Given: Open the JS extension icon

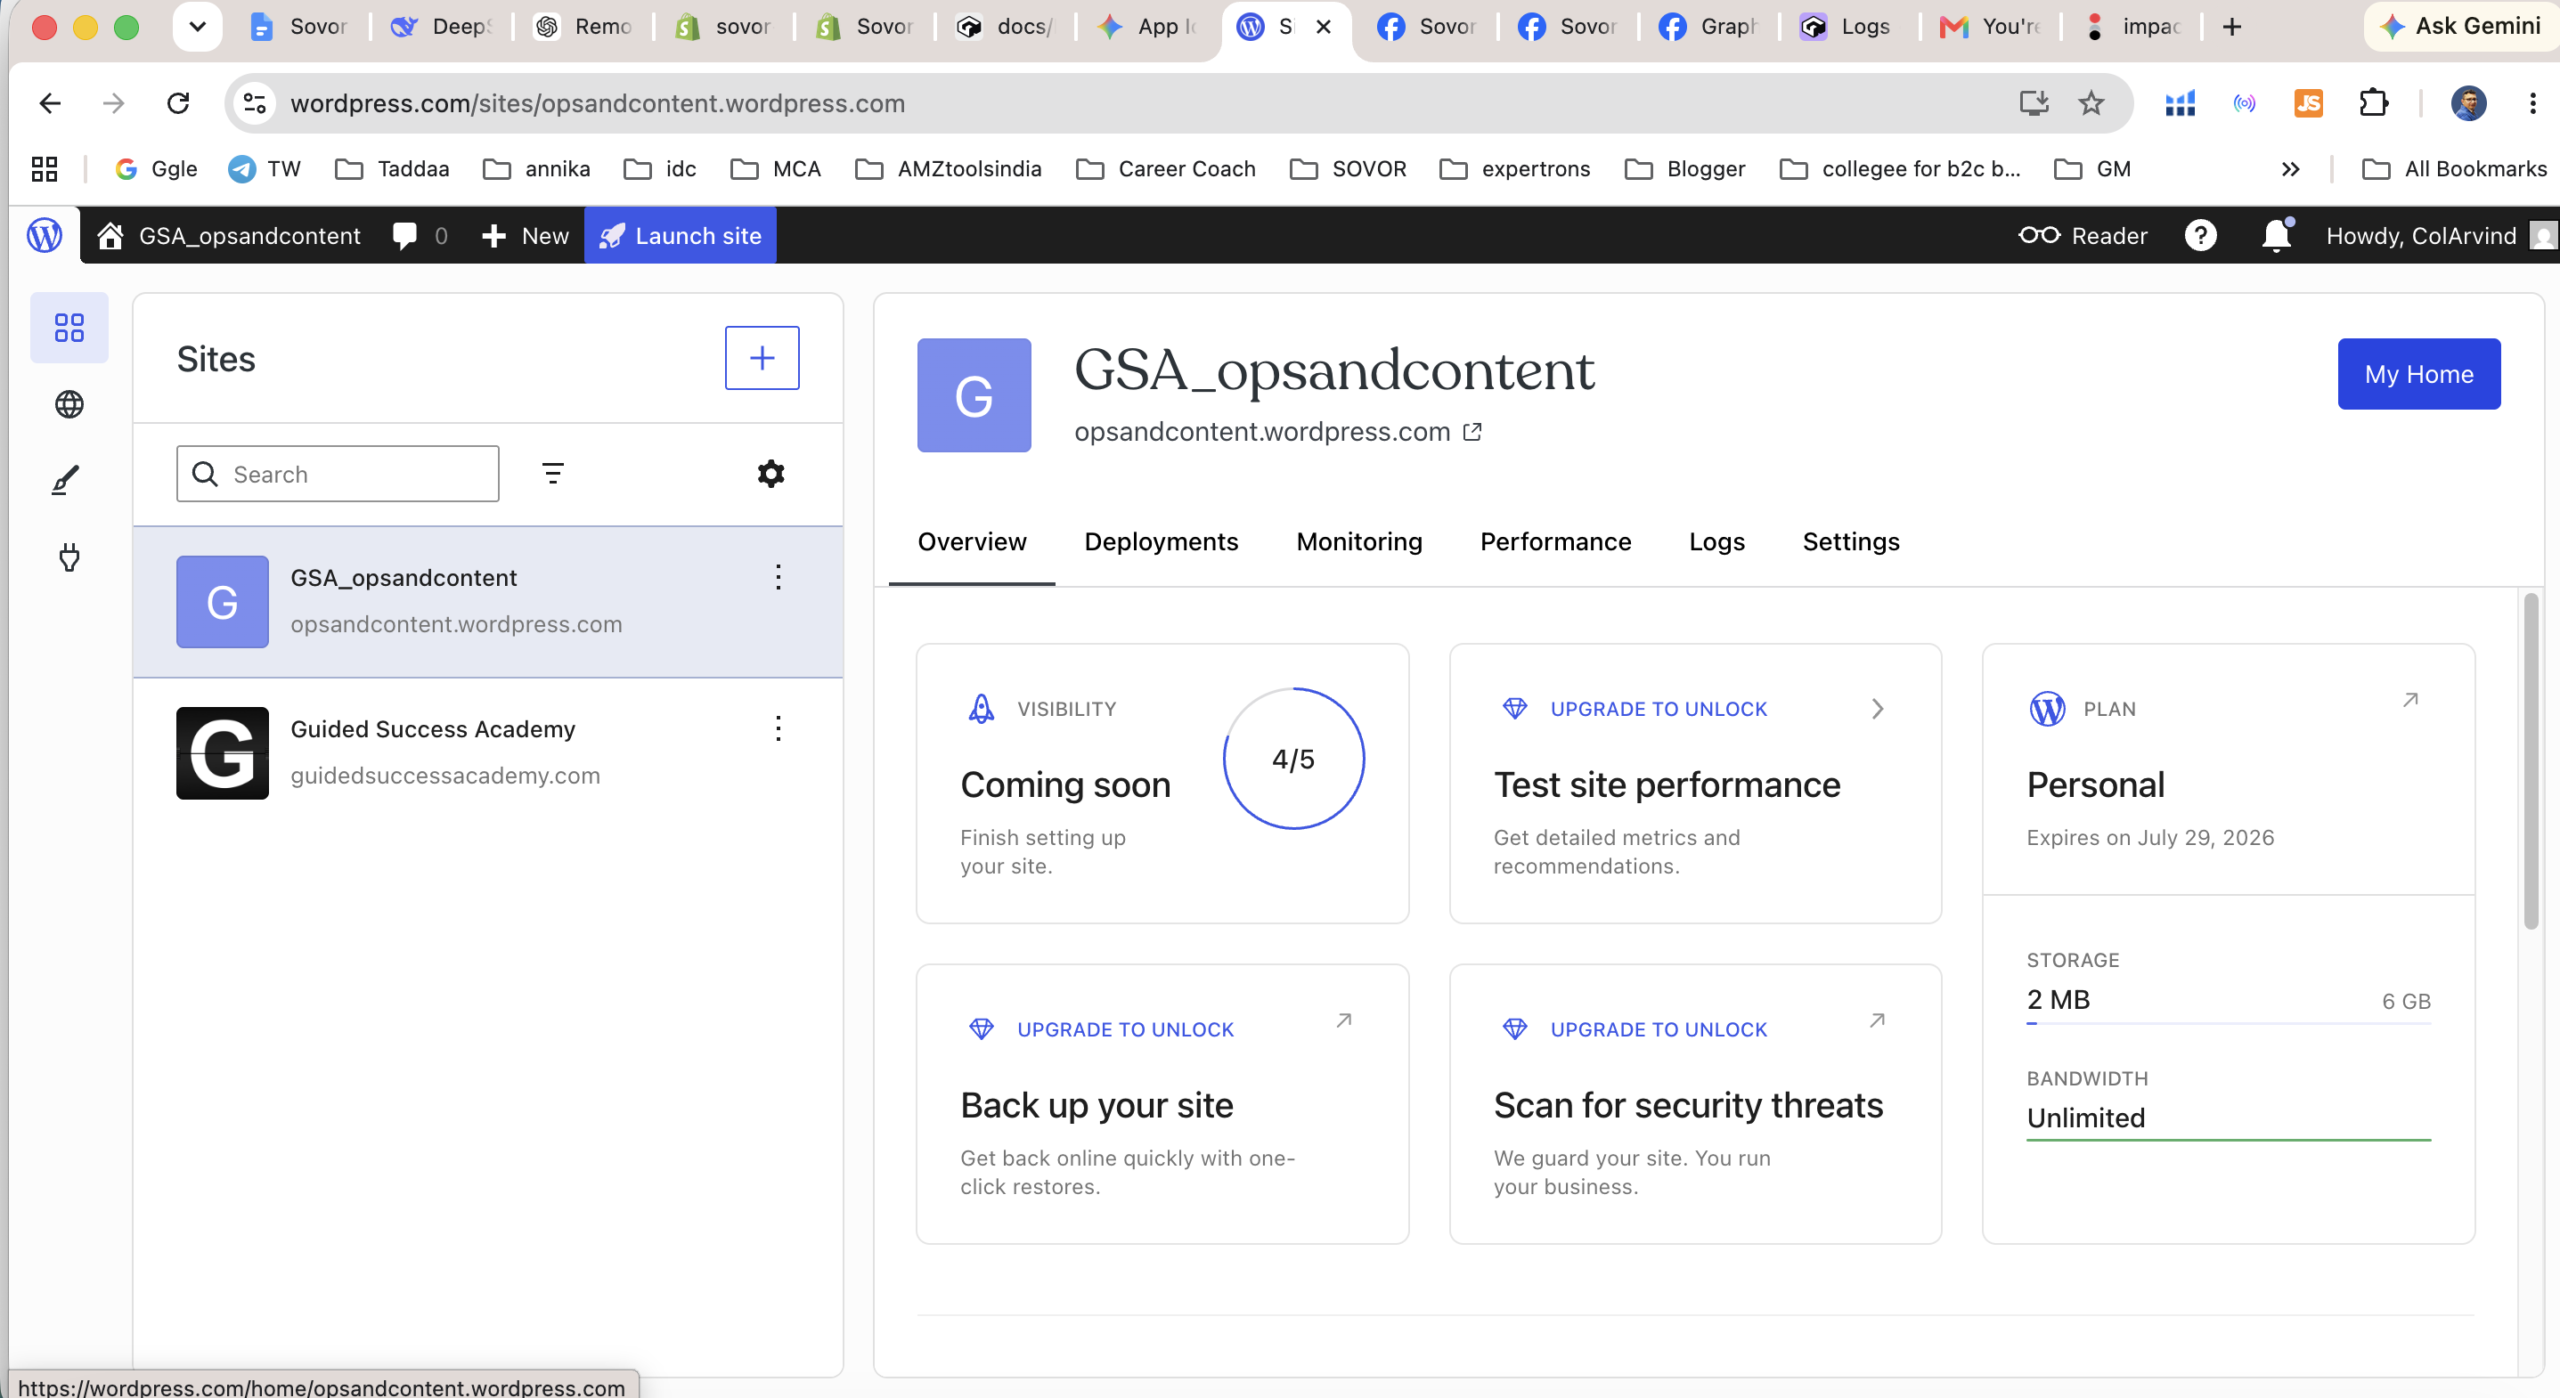Looking at the screenshot, I should pyautogui.click(x=2308, y=103).
